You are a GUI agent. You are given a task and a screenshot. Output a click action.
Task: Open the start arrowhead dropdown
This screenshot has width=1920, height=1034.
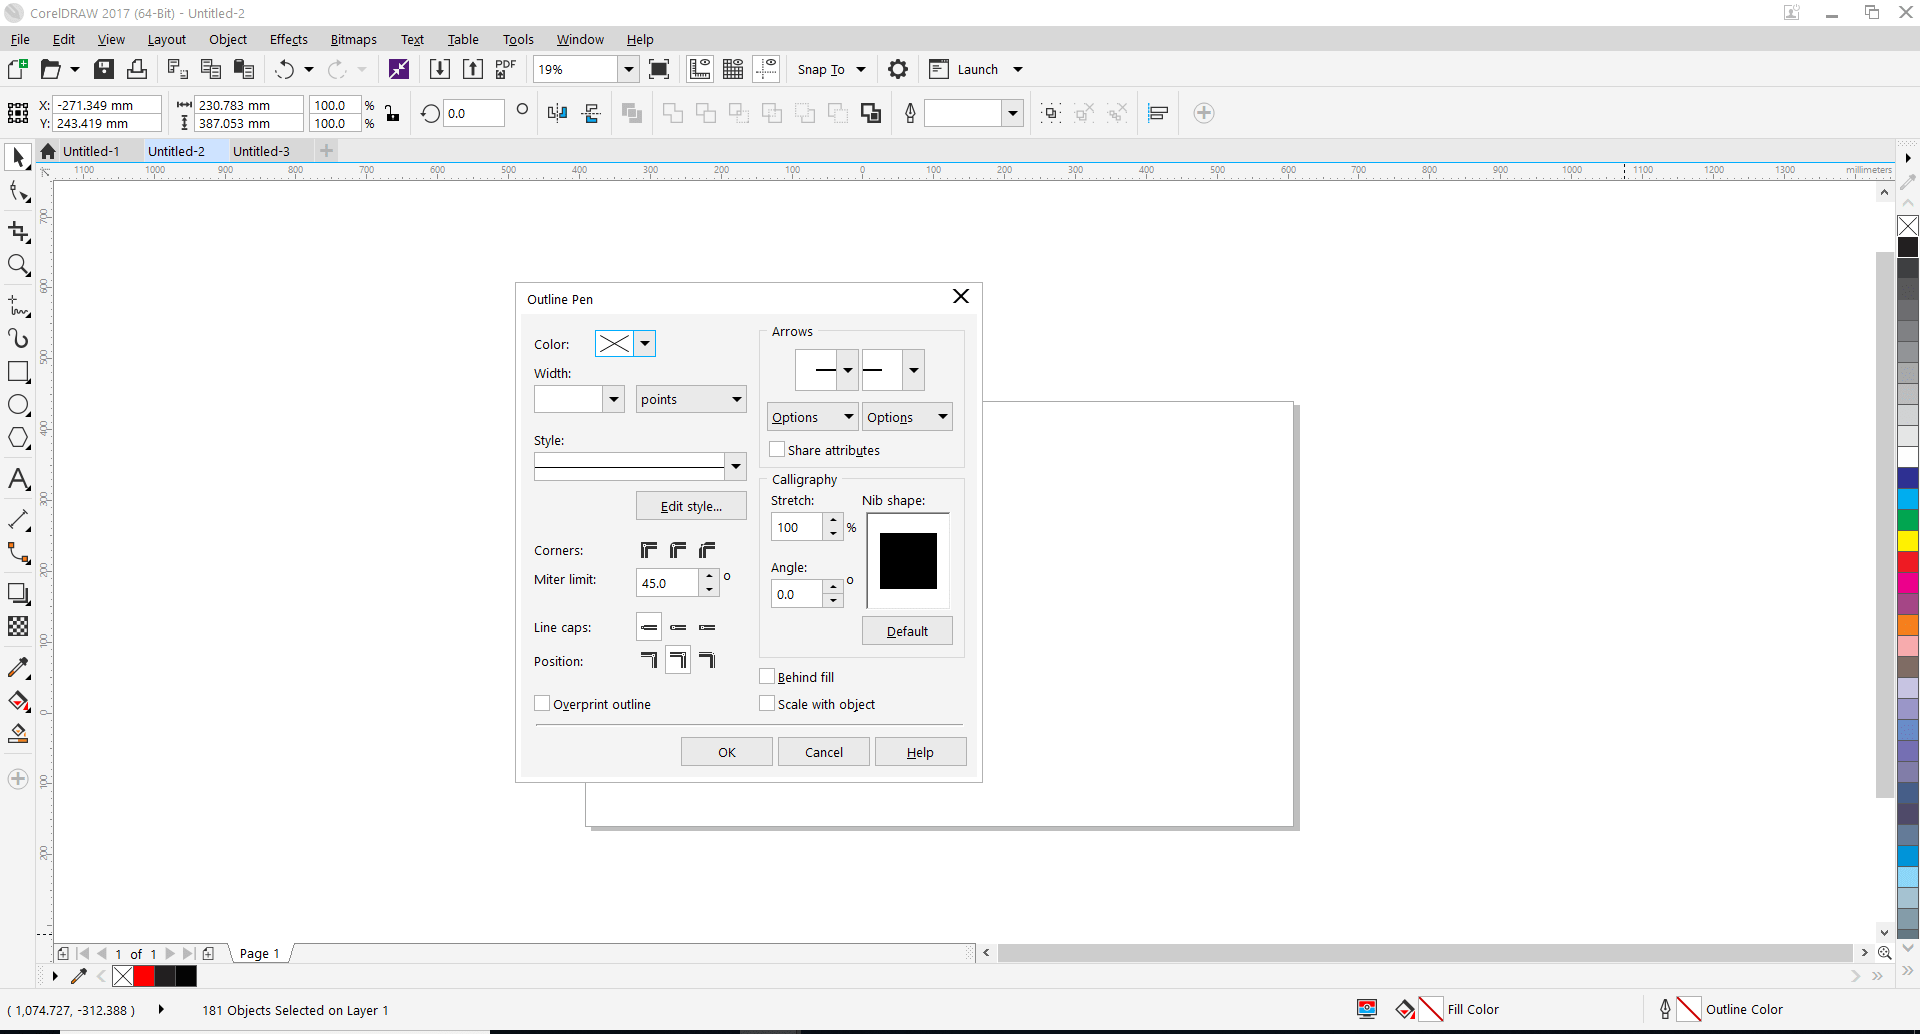848,370
